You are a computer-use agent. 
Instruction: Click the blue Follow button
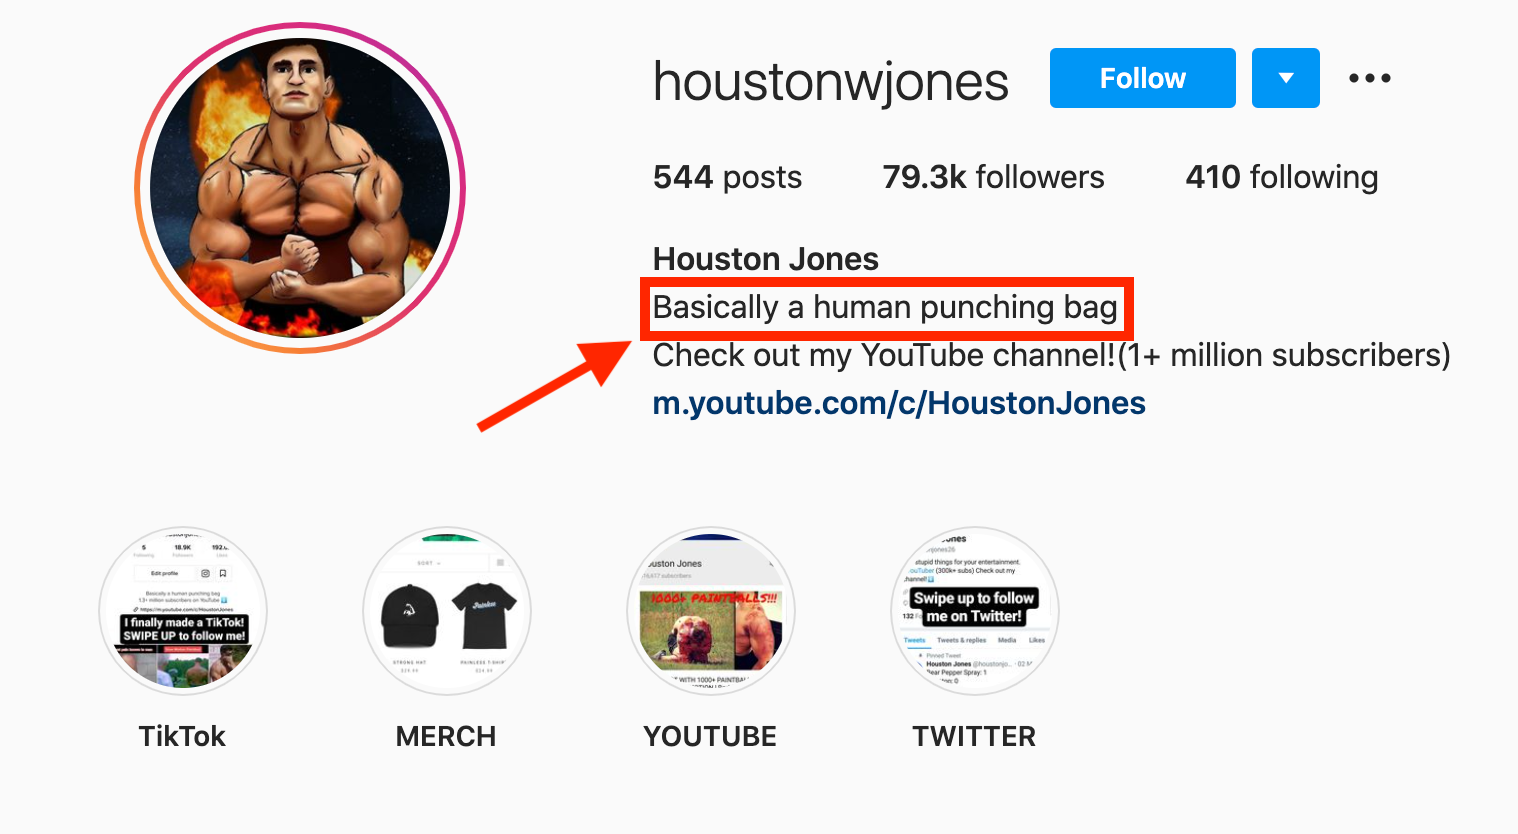1142,78
